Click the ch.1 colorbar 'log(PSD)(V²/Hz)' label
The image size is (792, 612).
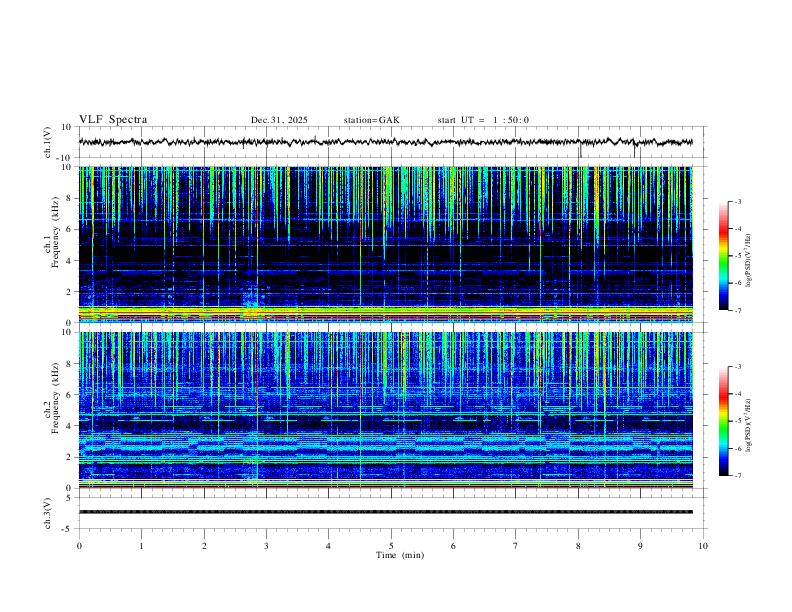[749, 260]
